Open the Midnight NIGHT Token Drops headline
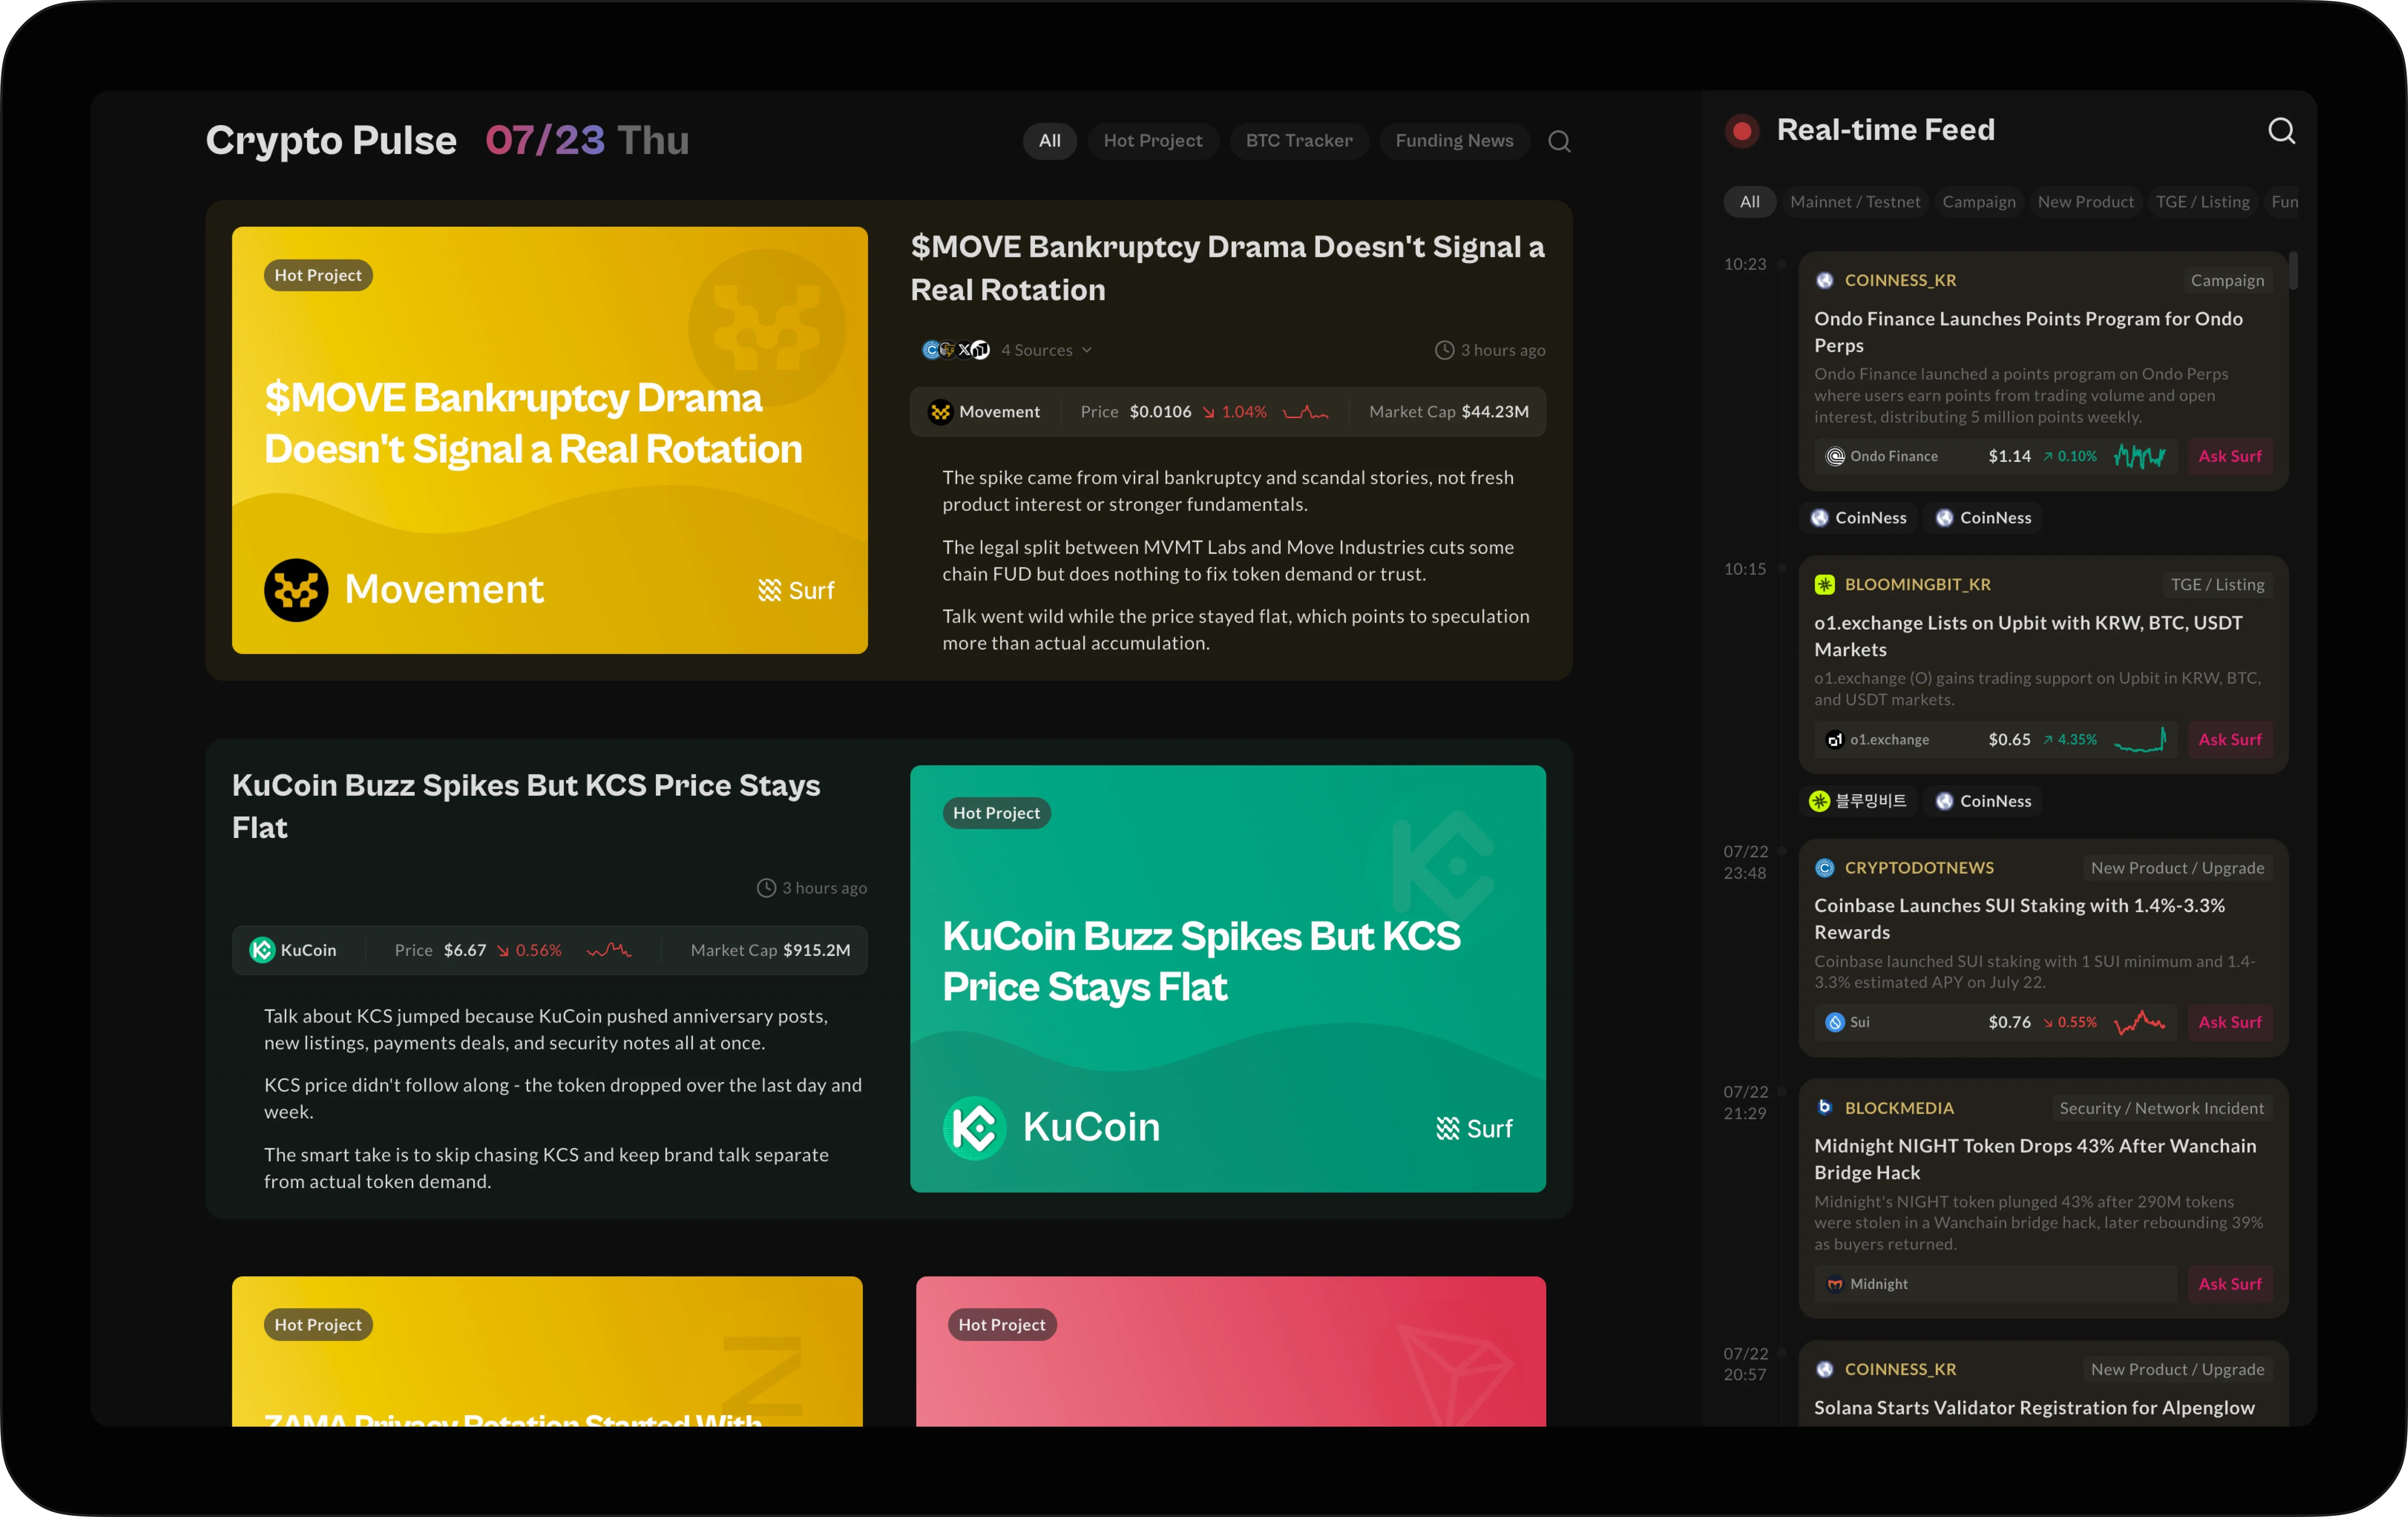Viewport: 2408px width, 1517px height. point(2035,1159)
